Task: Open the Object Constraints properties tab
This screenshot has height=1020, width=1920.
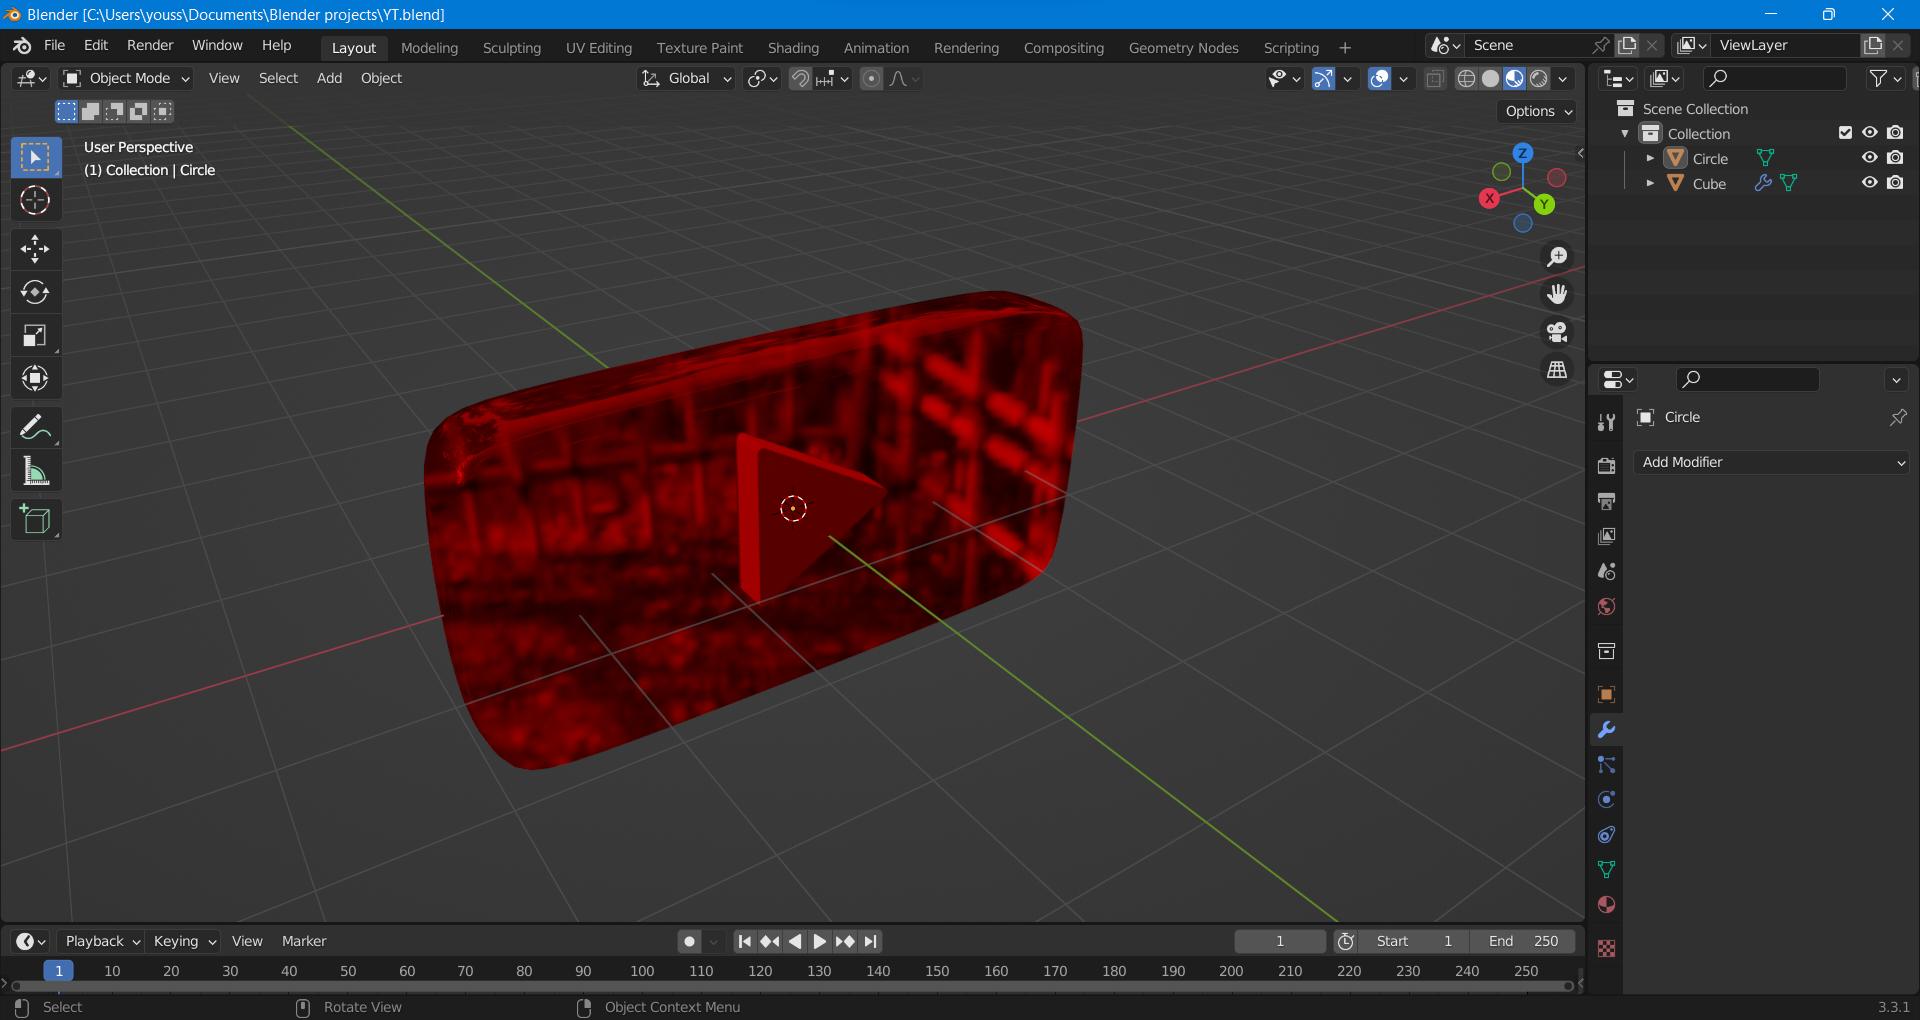Action: [x=1606, y=835]
